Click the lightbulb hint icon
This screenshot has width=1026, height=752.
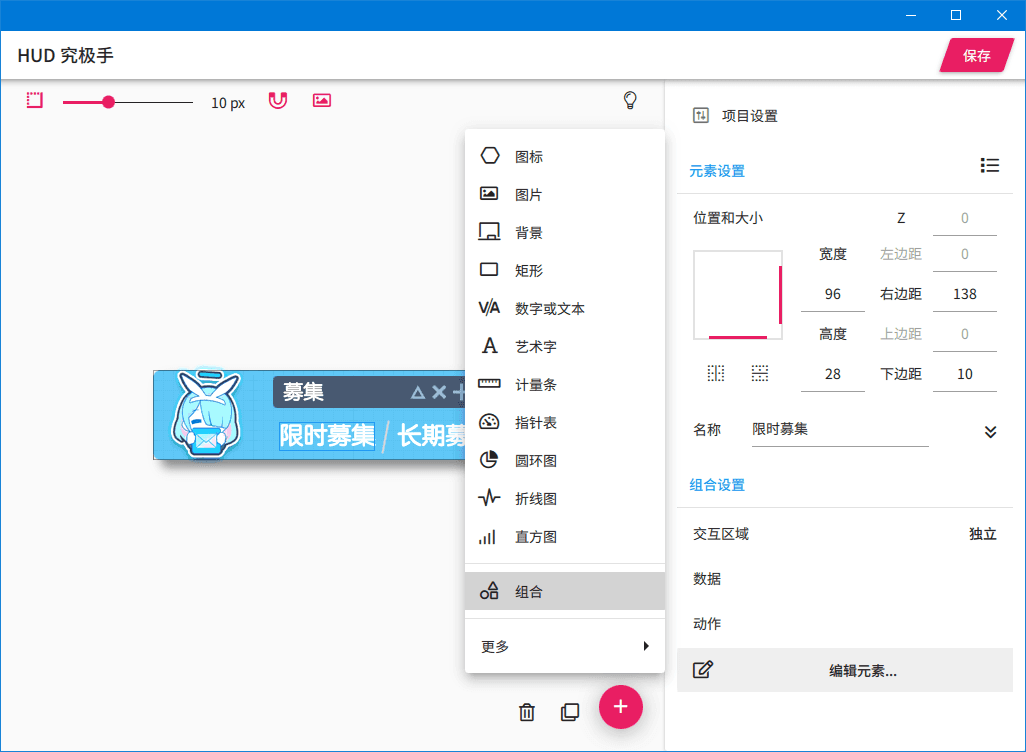[x=629, y=100]
